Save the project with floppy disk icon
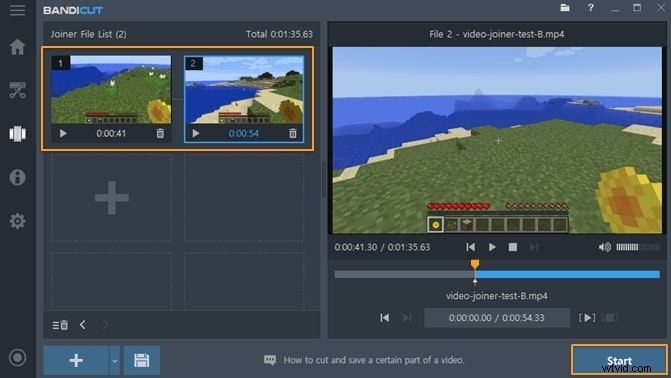The height and width of the screenshot is (378, 671). click(142, 360)
